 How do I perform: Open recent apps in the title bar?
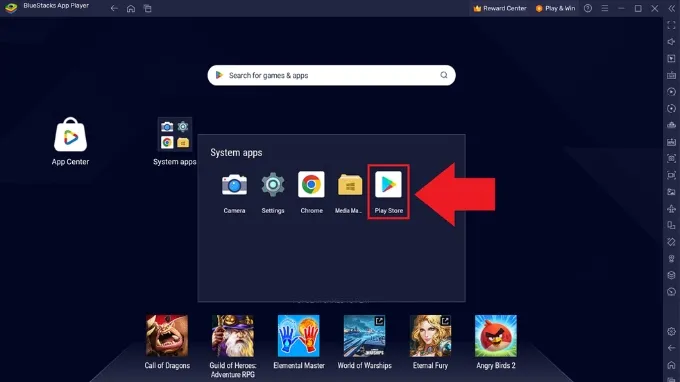coord(147,8)
